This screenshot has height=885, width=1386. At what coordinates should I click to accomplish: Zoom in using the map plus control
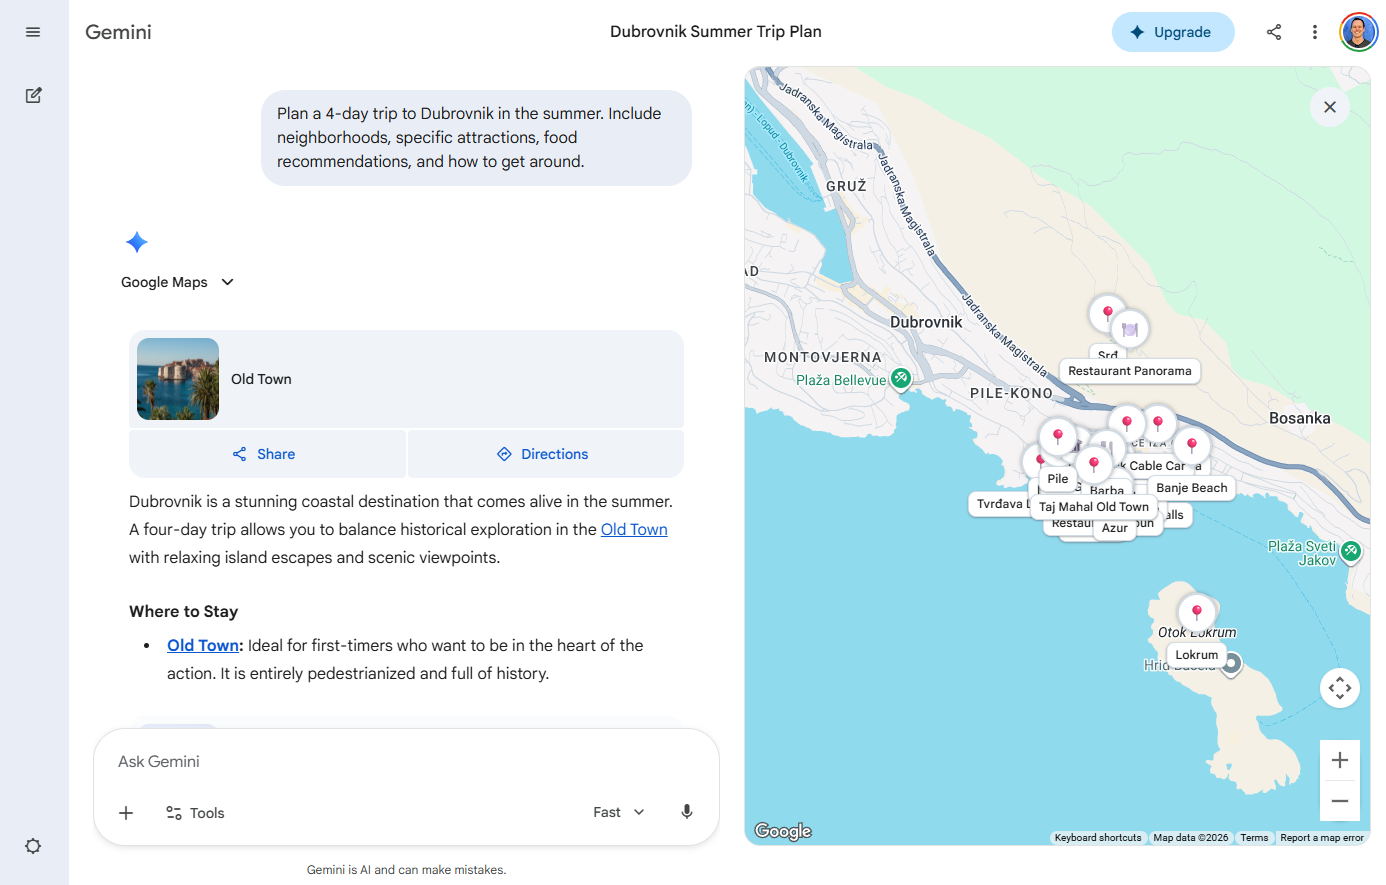1340,759
